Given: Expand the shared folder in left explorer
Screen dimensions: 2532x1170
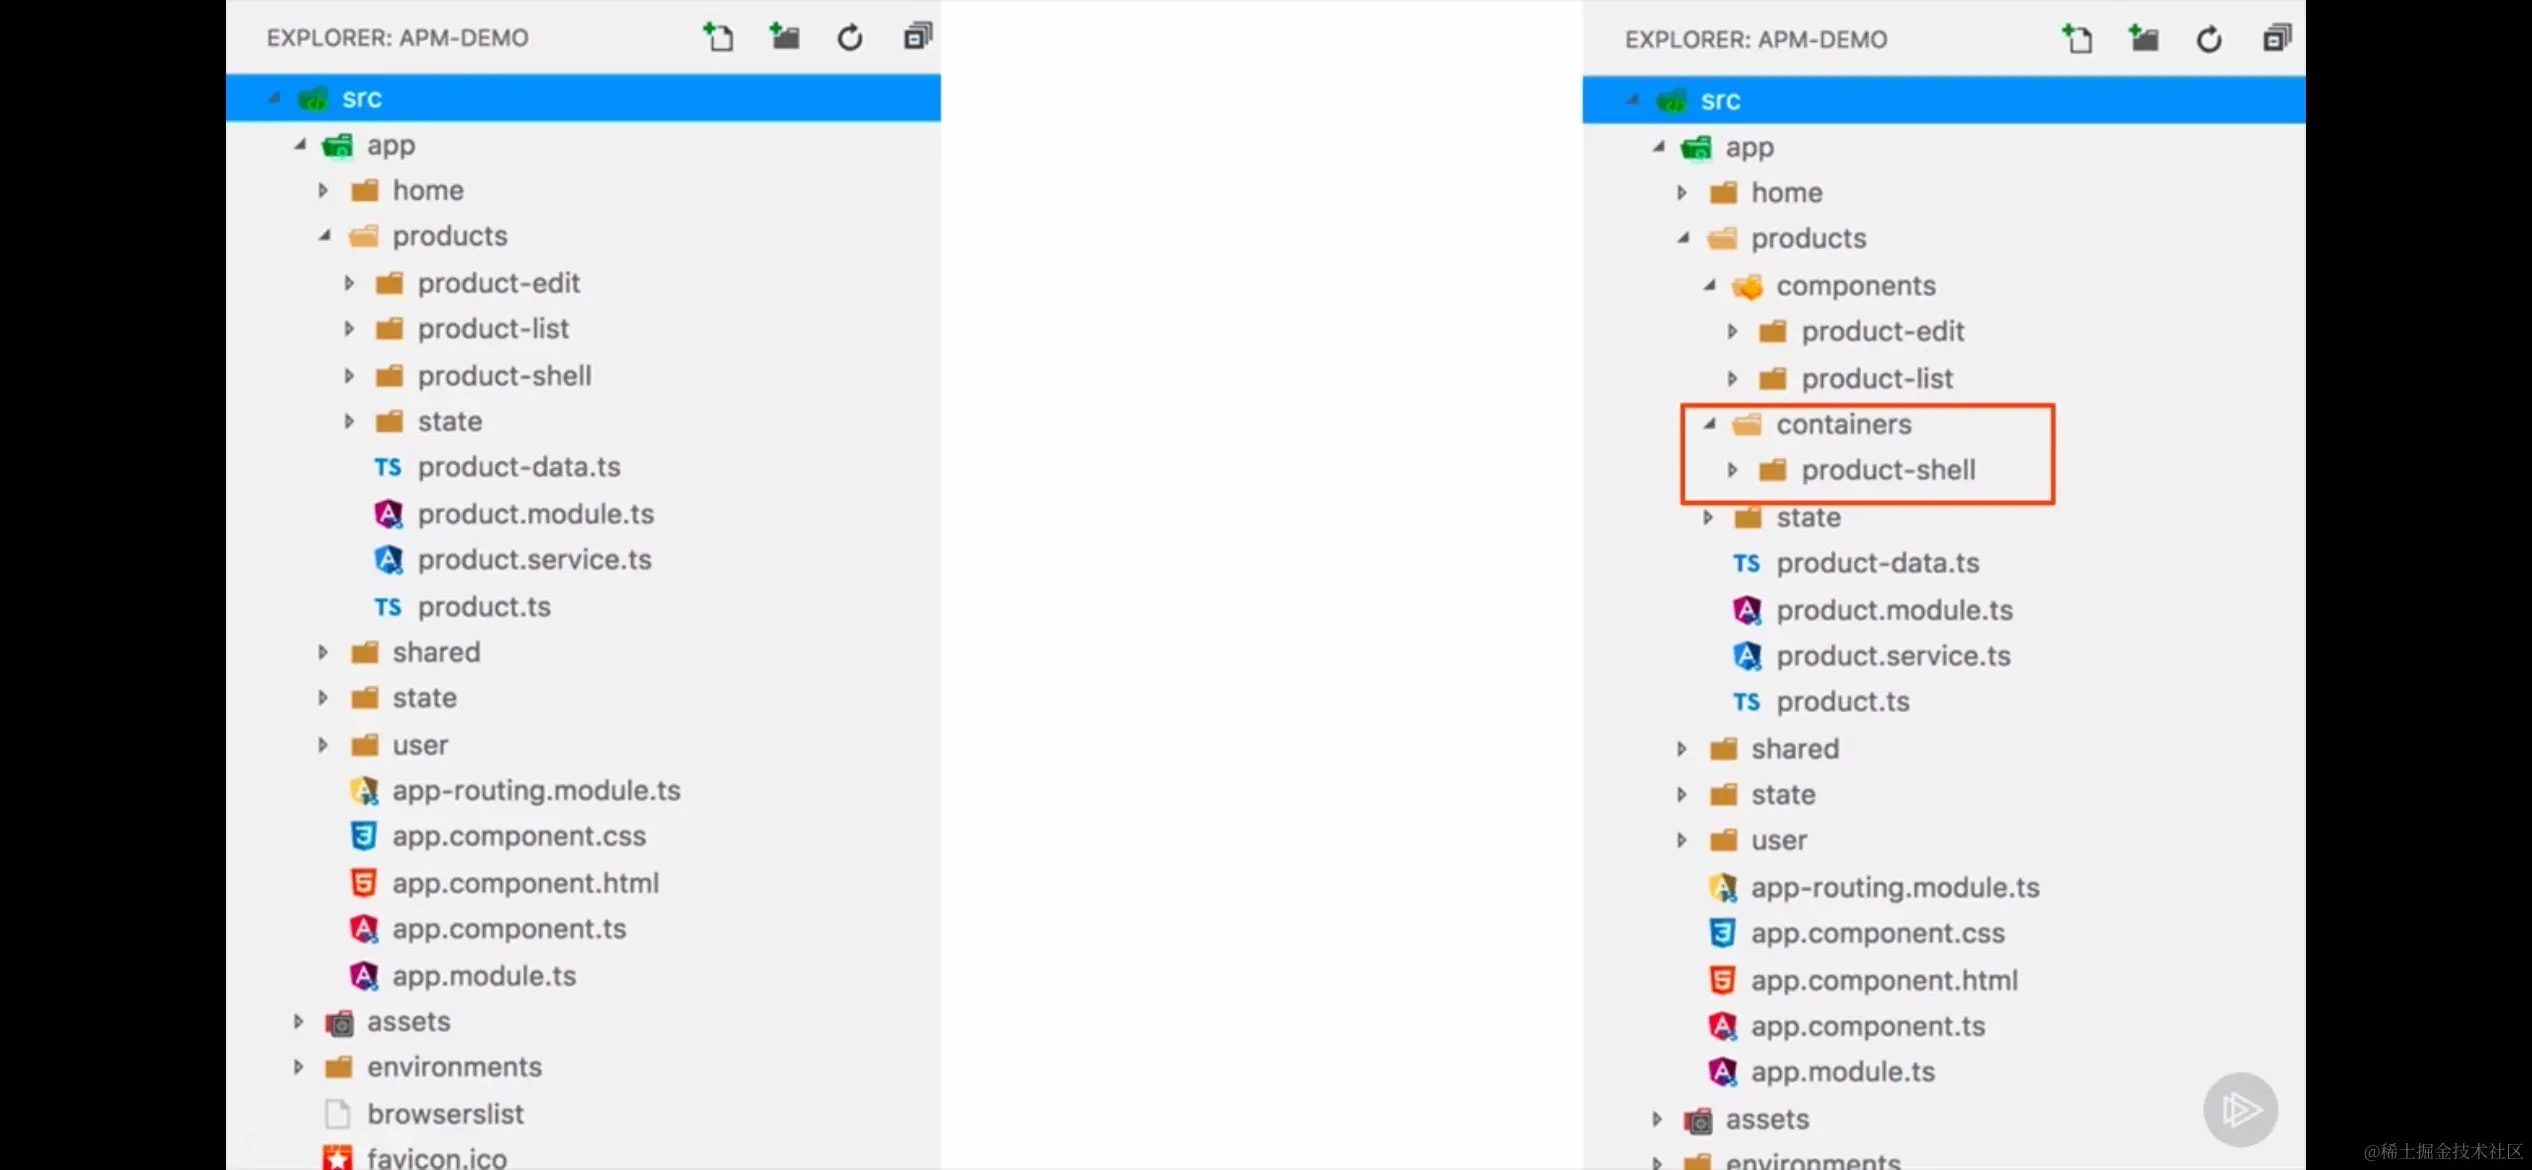Looking at the screenshot, I should pos(323,652).
